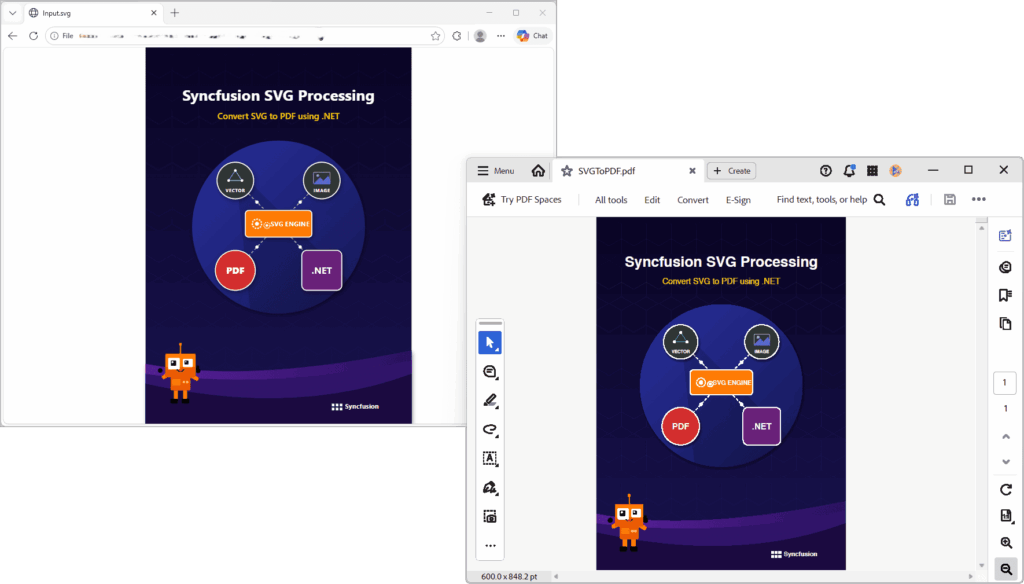The height and width of the screenshot is (584, 1024).
Task: Choose the Draw freehand tool
Action: pos(490,429)
